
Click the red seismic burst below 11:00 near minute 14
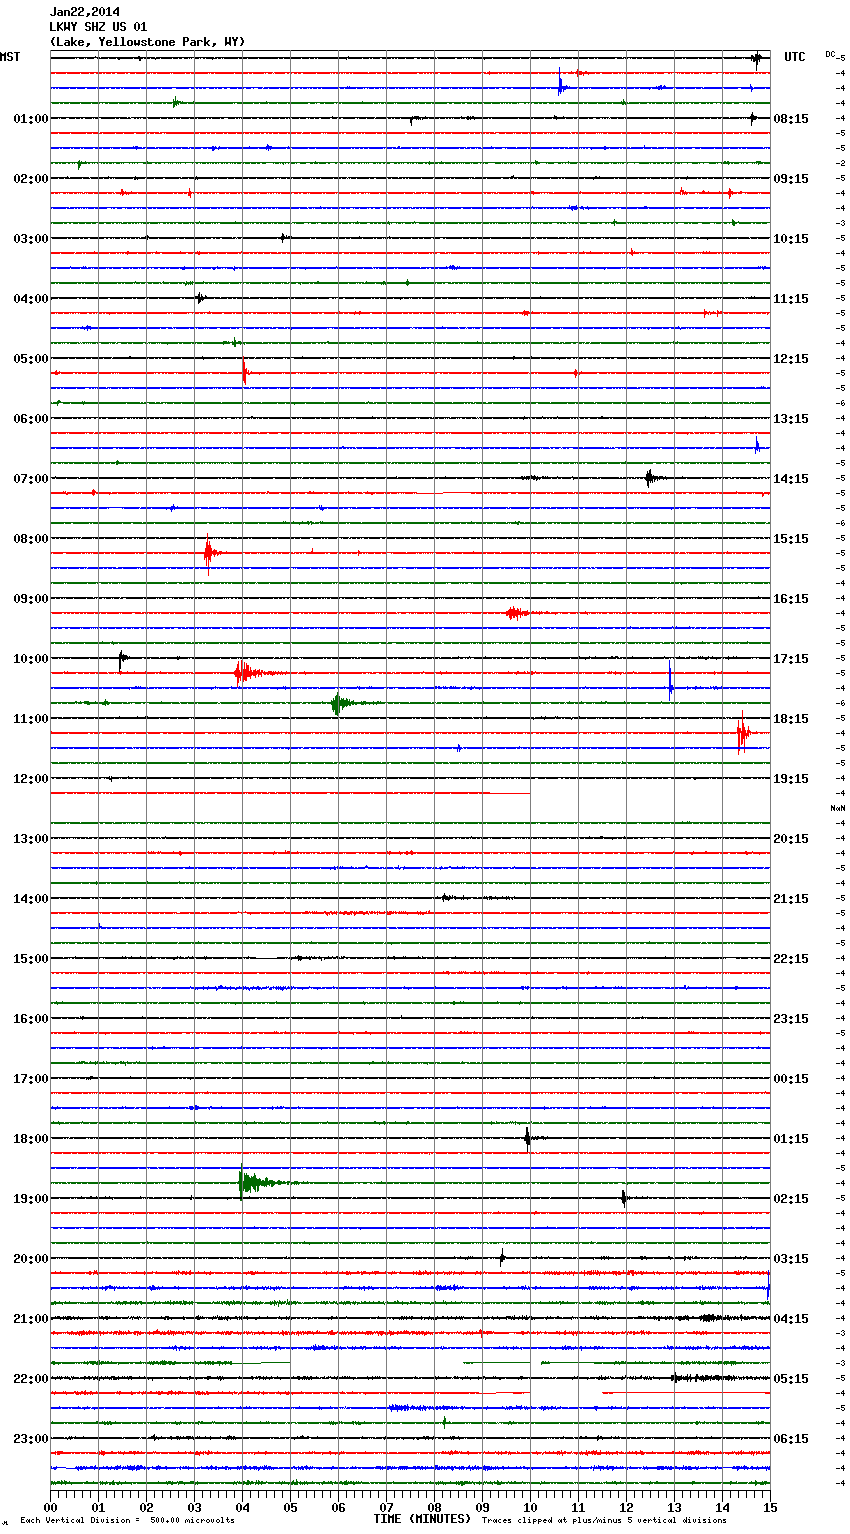point(743,733)
